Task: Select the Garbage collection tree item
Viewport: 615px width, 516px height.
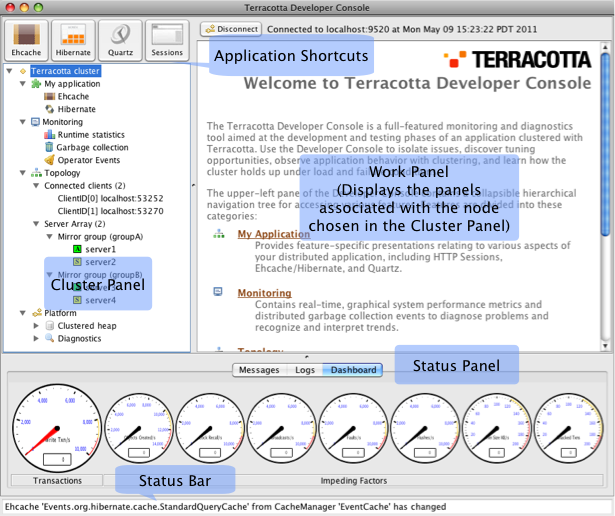Action: (x=92, y=147)
